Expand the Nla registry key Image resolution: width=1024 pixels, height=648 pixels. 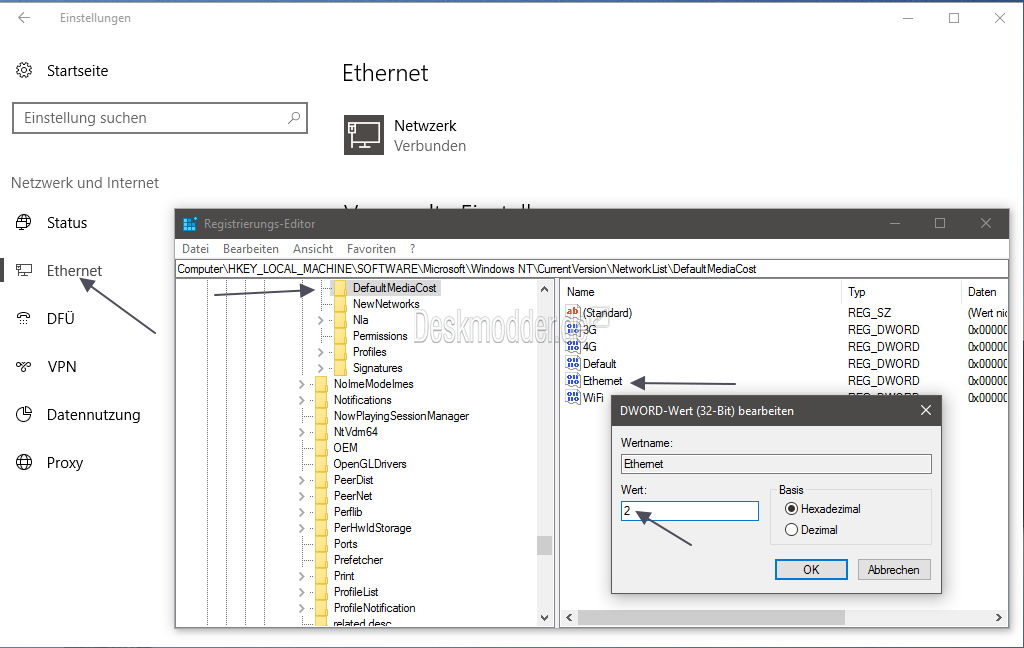[x=321, y=320]
